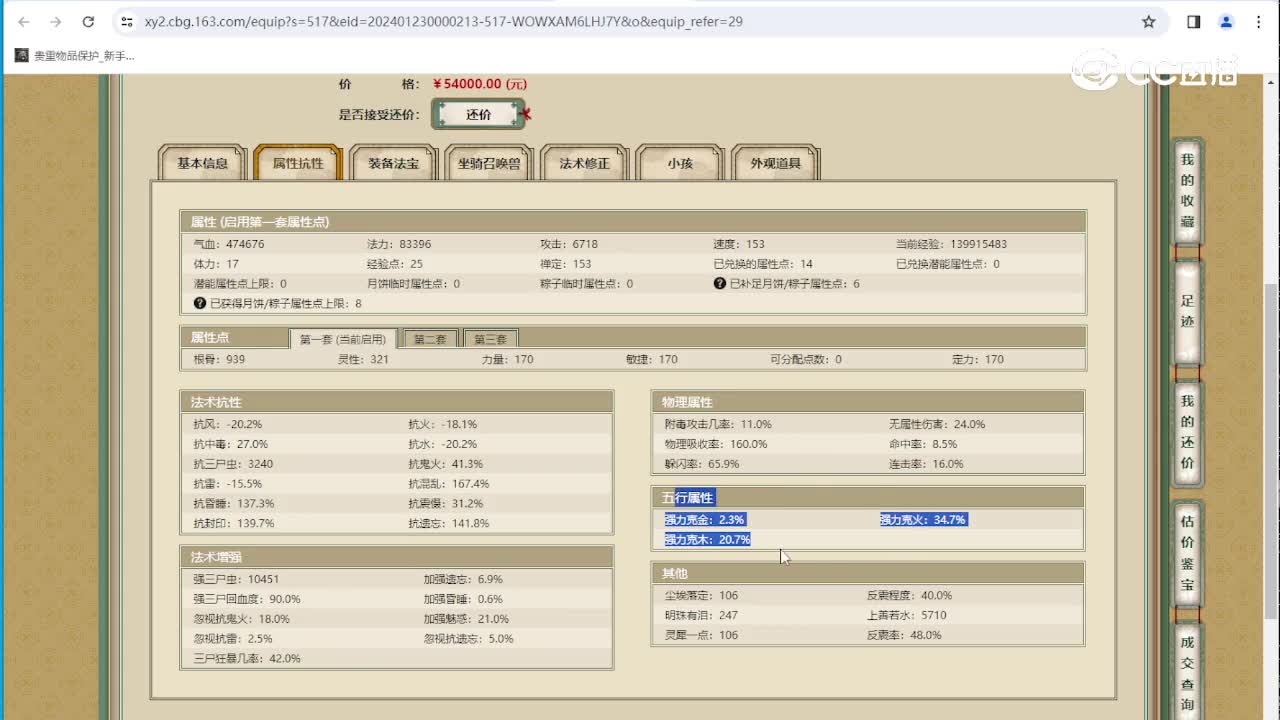
Task: Click the 灵犀一点: 106 entry
Action: [x=700, y=635]
